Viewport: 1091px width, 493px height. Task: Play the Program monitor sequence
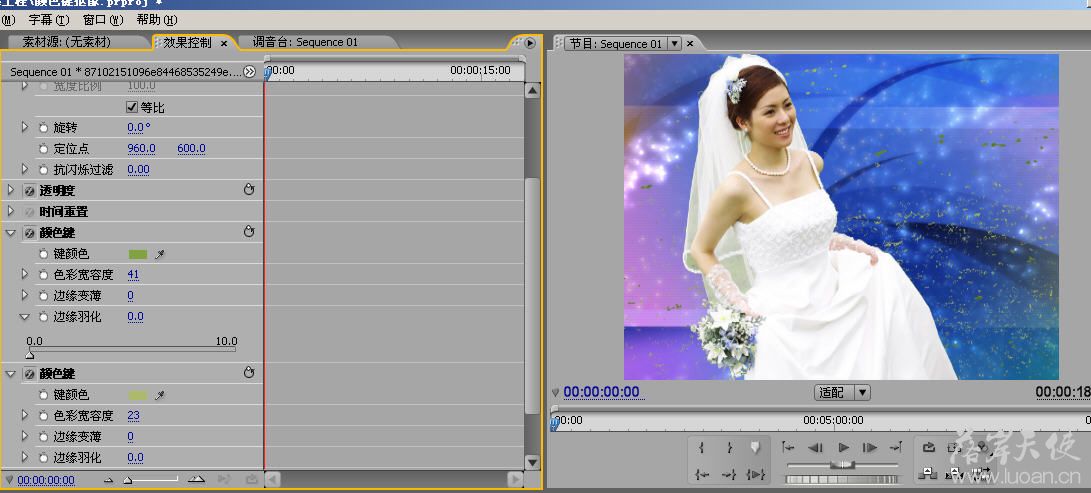pos(843,447)
